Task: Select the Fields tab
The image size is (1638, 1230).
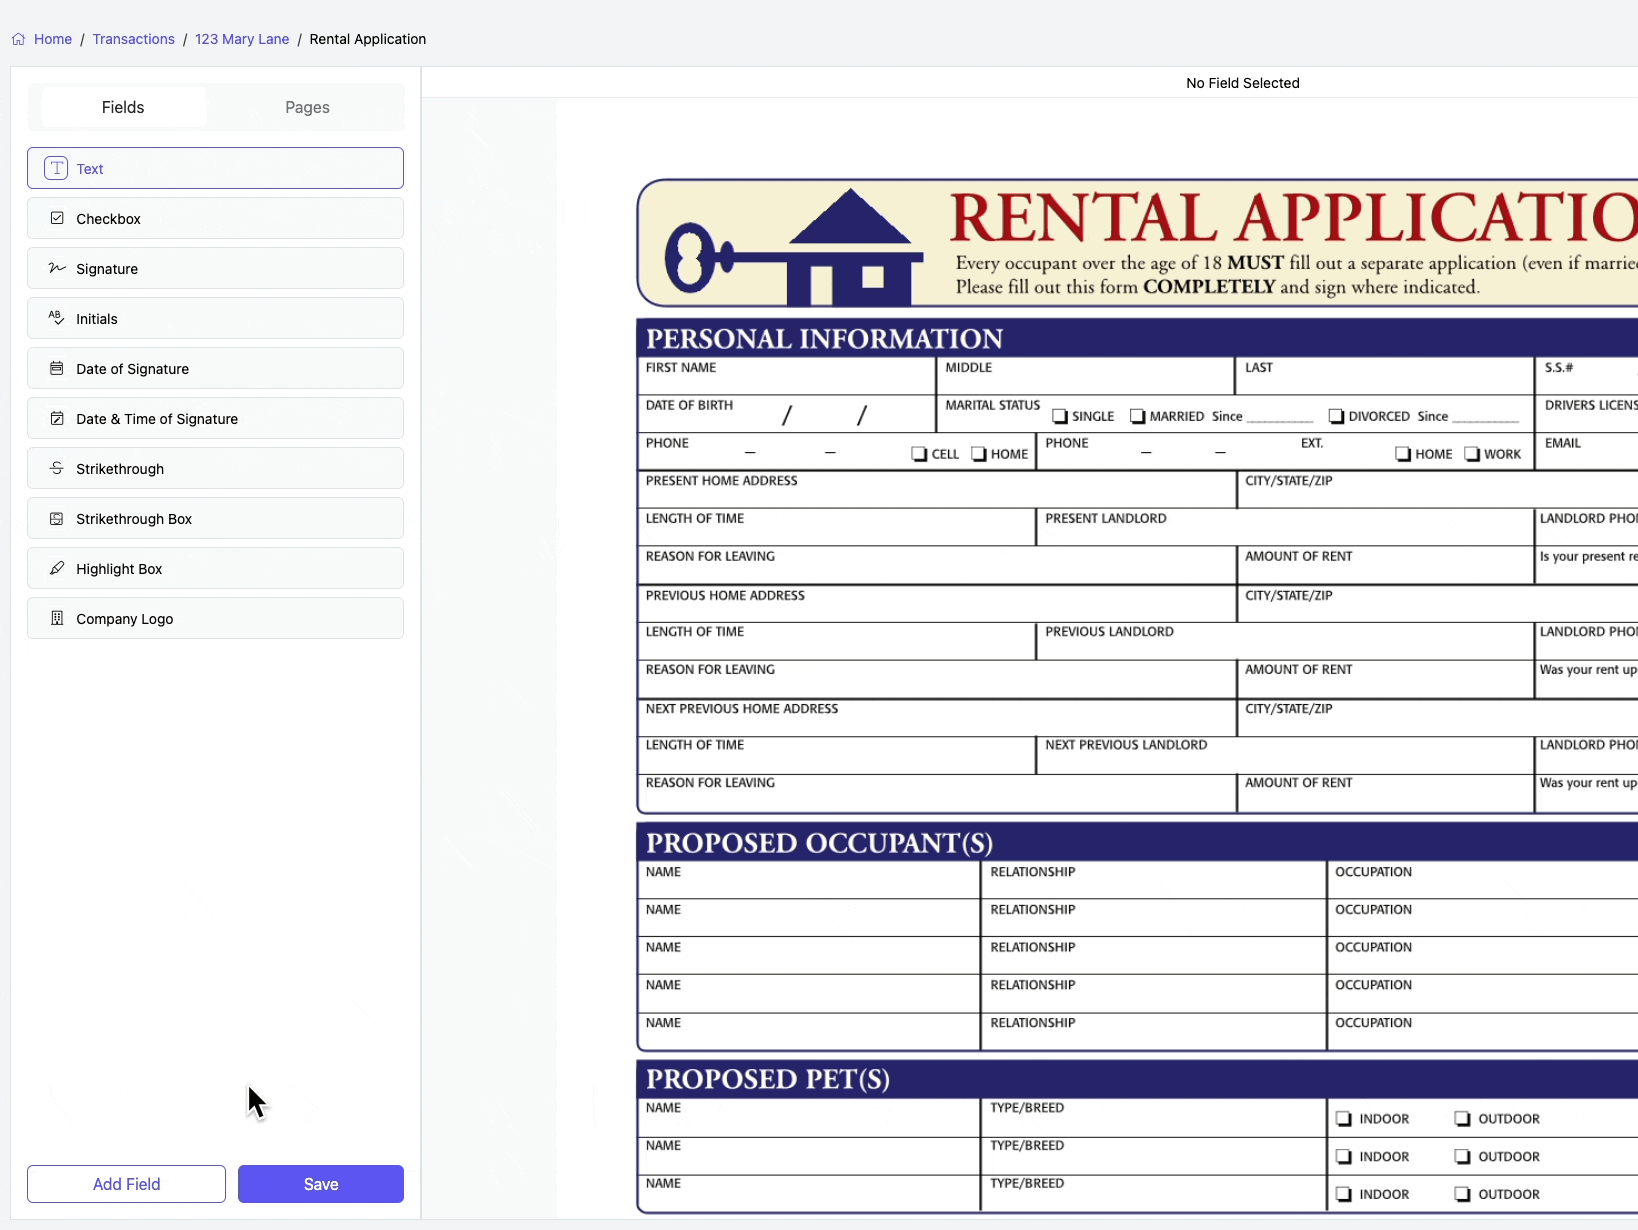Action: coord(123,107)
